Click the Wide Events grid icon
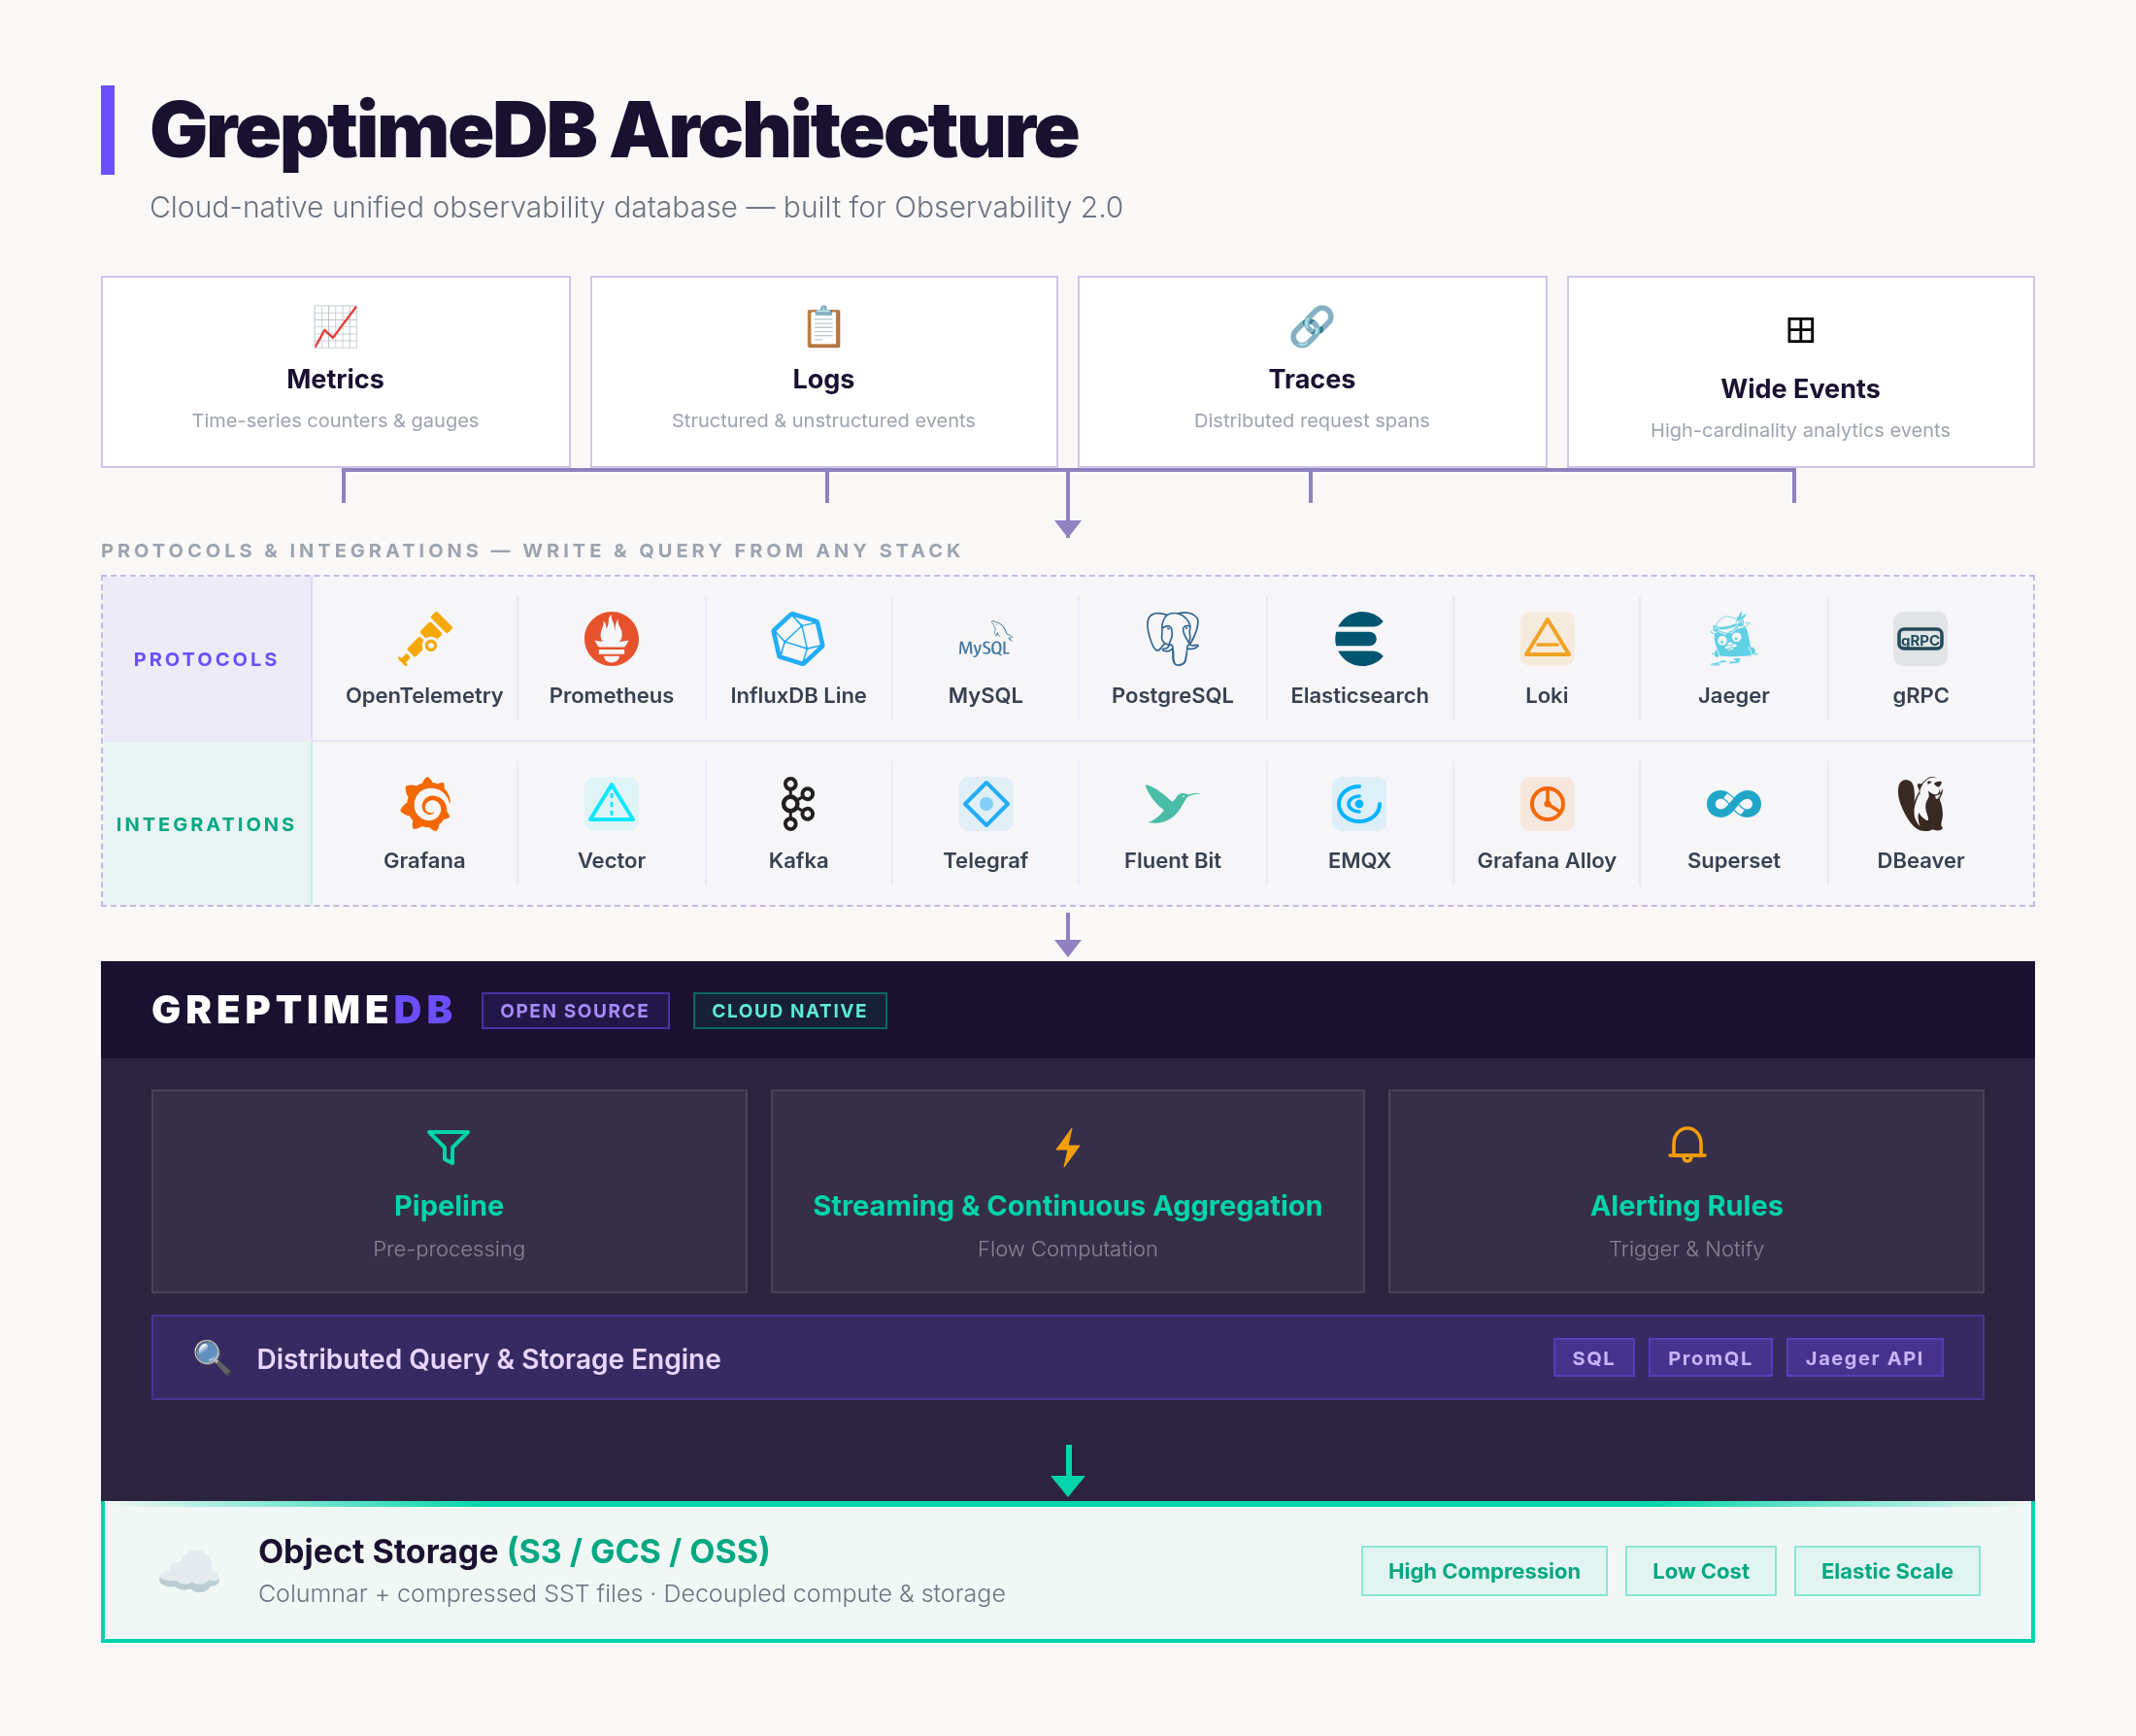 [x=1800, y=330]
